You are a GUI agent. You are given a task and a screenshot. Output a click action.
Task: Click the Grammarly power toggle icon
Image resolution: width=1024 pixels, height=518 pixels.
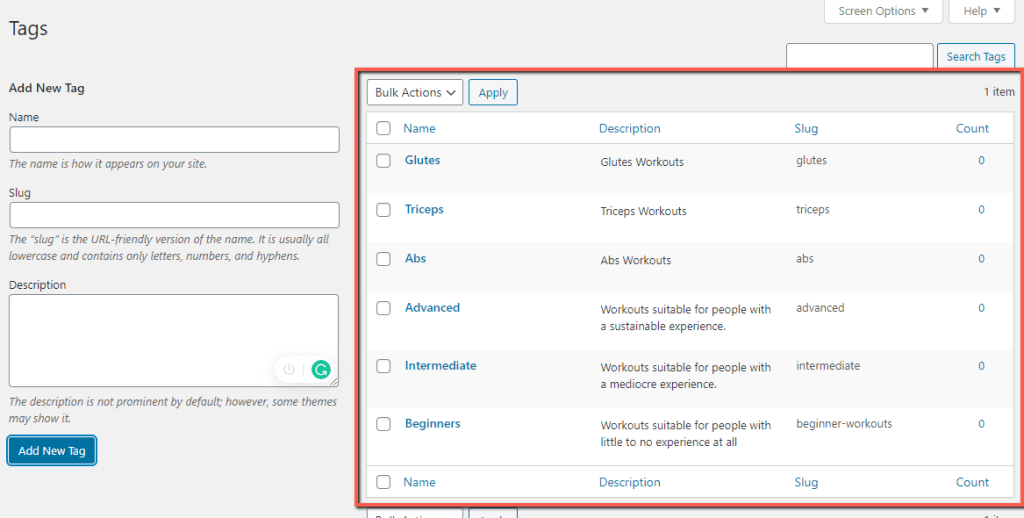289,370
